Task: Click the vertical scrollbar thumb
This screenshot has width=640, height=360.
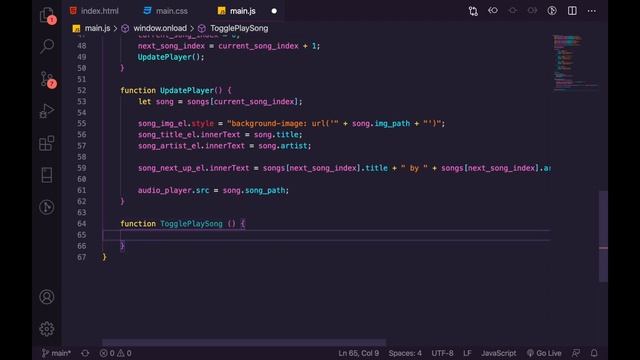Action: coord(603,236)
